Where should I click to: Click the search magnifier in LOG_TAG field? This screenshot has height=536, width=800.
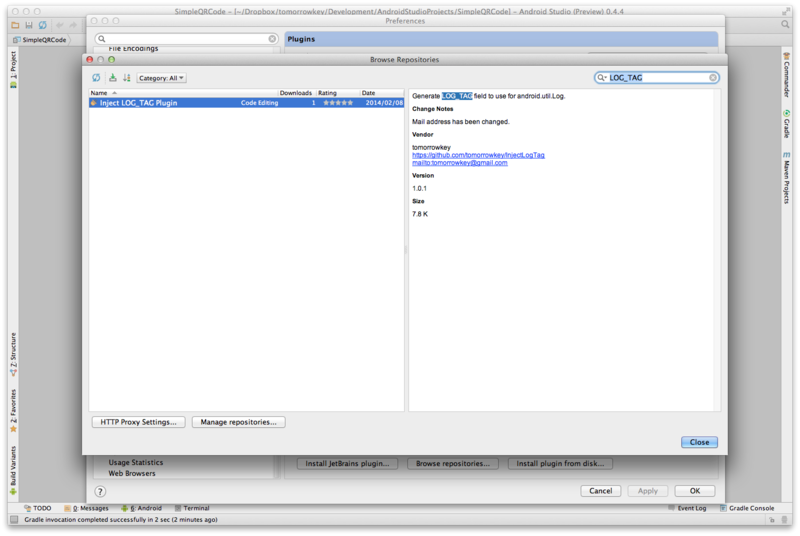602,78
